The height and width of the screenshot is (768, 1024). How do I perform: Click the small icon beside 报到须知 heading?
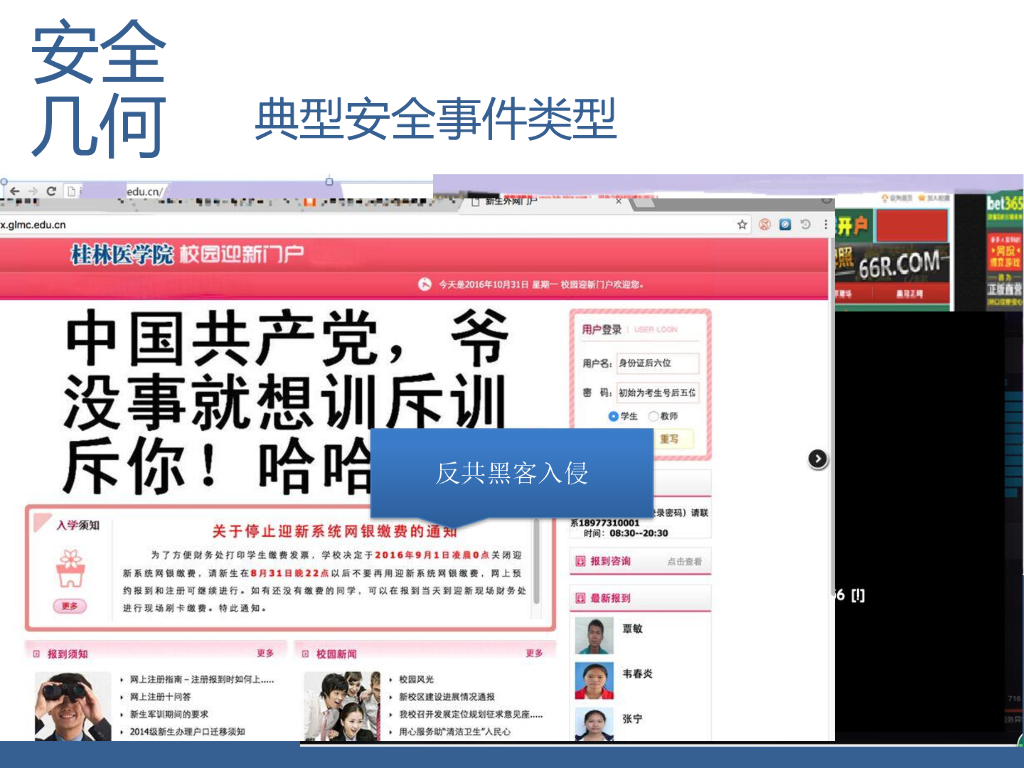(x=36, y=654)
